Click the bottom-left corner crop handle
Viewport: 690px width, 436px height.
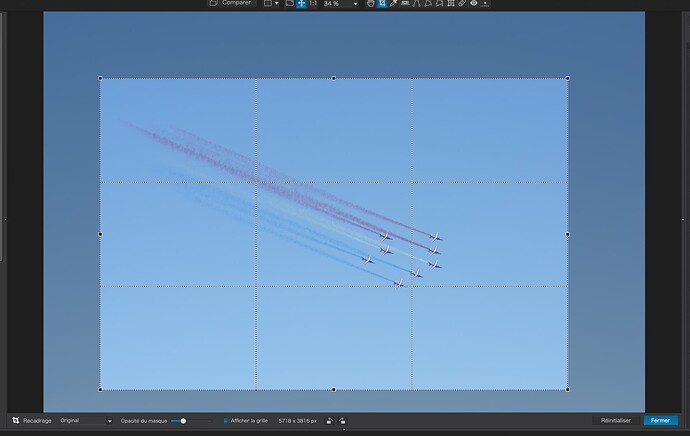pyautogui.click(x=100, y=389)
